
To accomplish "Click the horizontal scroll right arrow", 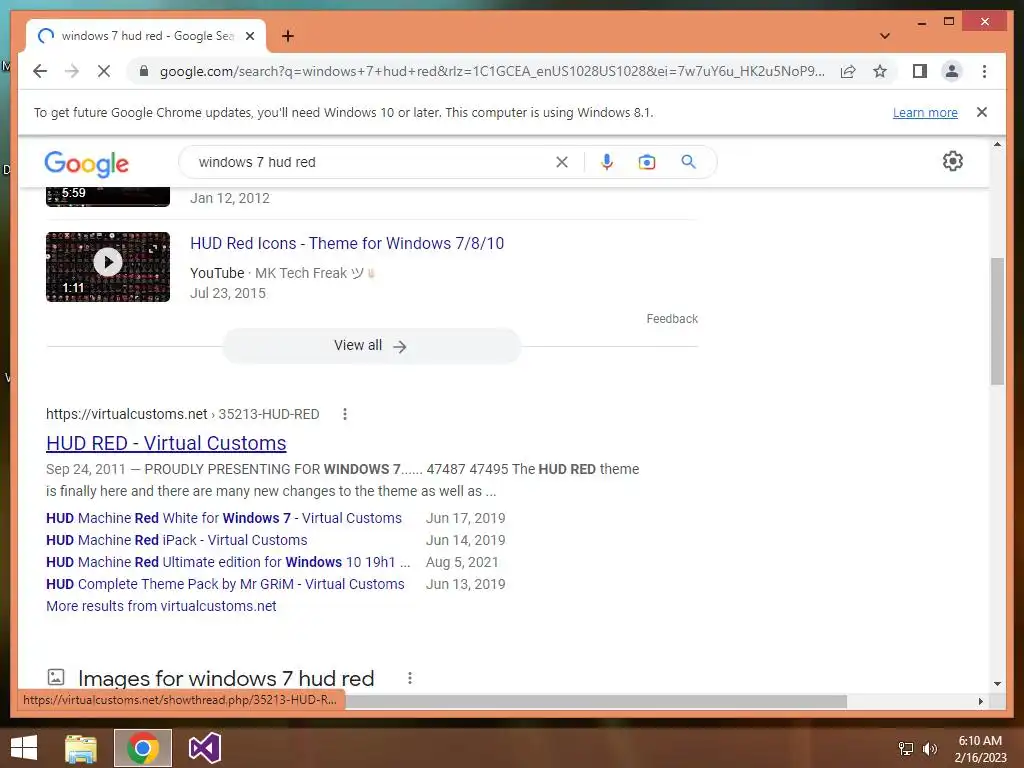I will pos(981,701).
